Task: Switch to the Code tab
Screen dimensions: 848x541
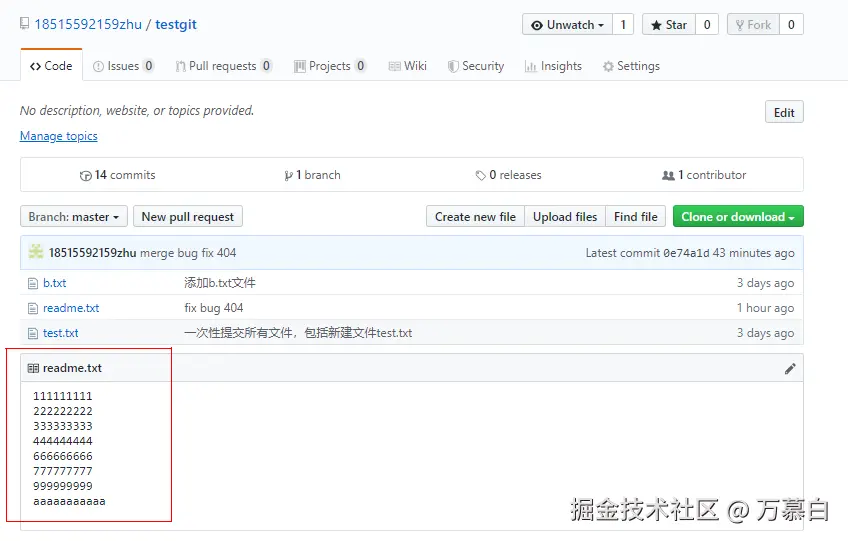Action: 51,65
